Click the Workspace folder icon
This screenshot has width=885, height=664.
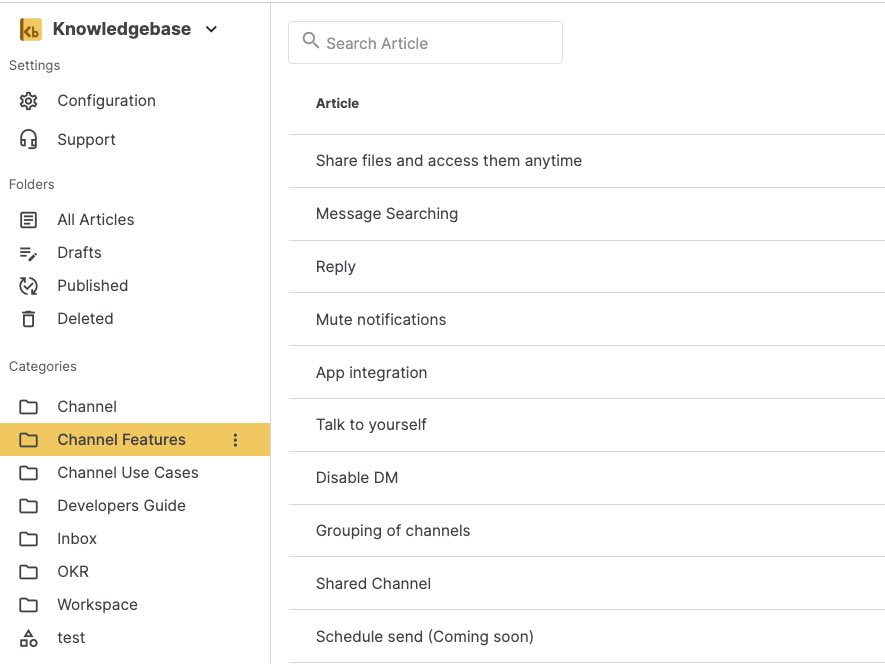28,605
